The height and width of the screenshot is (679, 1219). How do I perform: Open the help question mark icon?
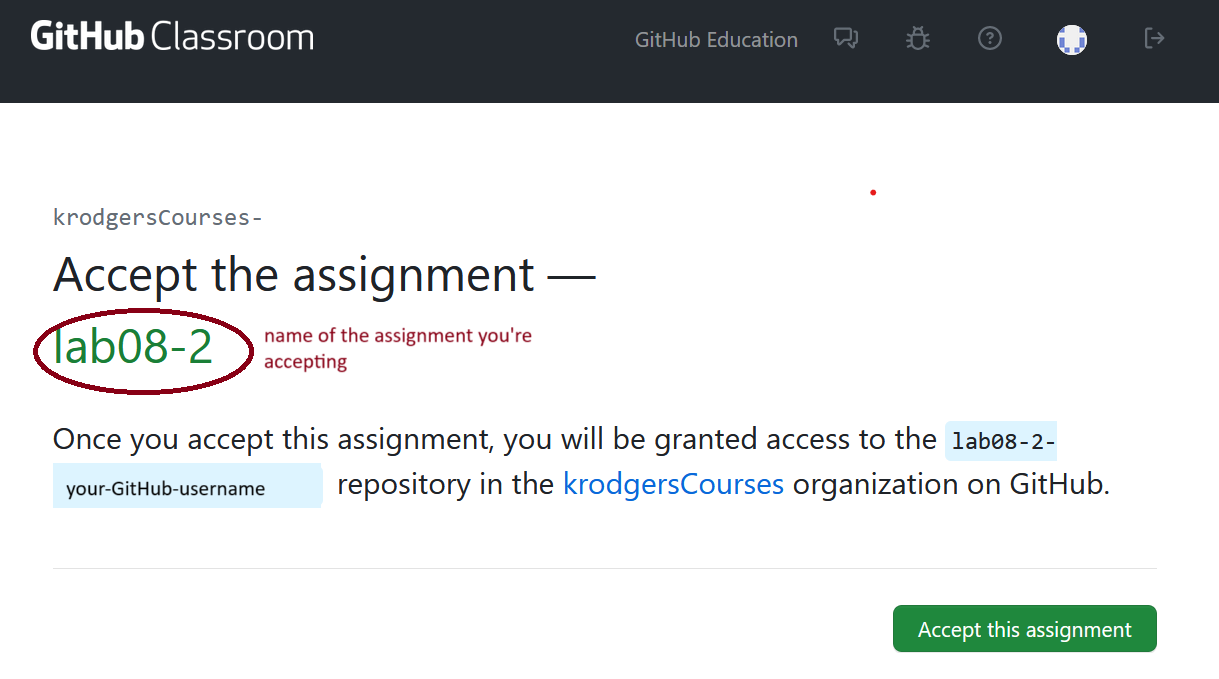coord(989,39)
